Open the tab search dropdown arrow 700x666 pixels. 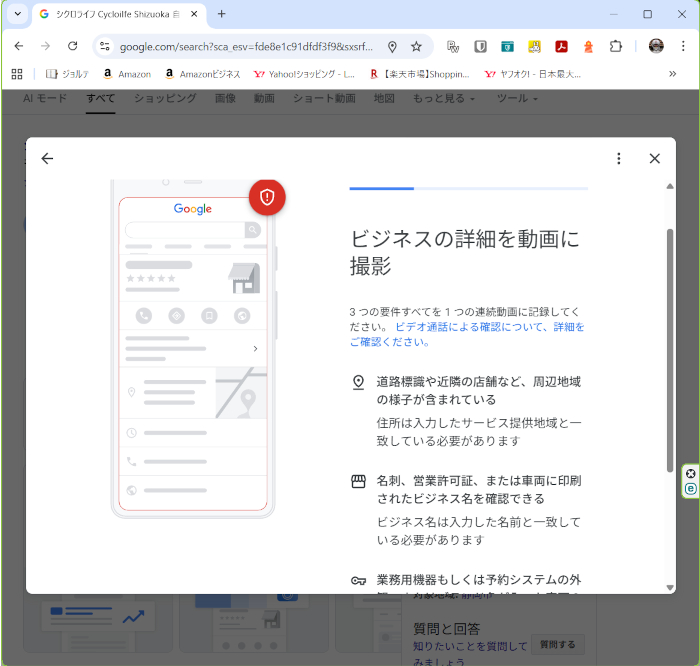(17, 14)
